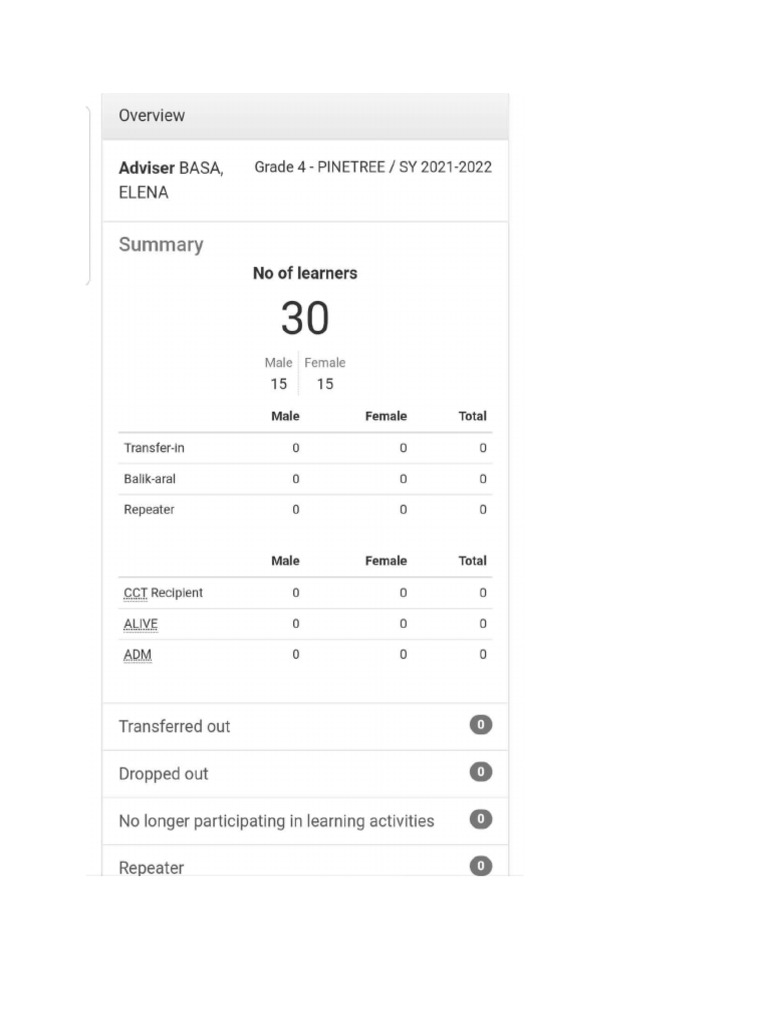Image resolution: width=768 pixels, height=1024 pixels.
Task: Click the Summary section heading
Action: (160, 244)
